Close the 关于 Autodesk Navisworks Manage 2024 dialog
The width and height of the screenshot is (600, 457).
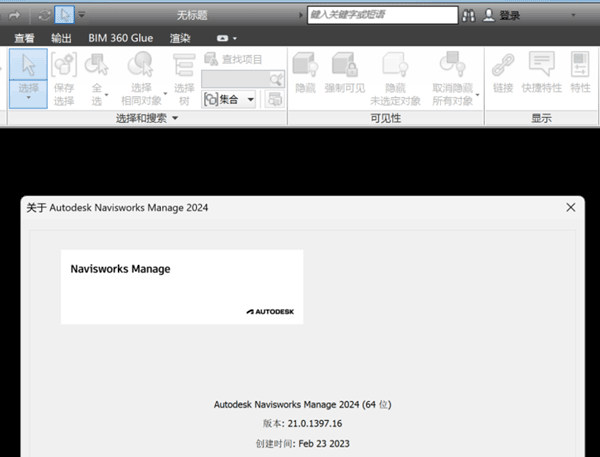coord(571,207)
